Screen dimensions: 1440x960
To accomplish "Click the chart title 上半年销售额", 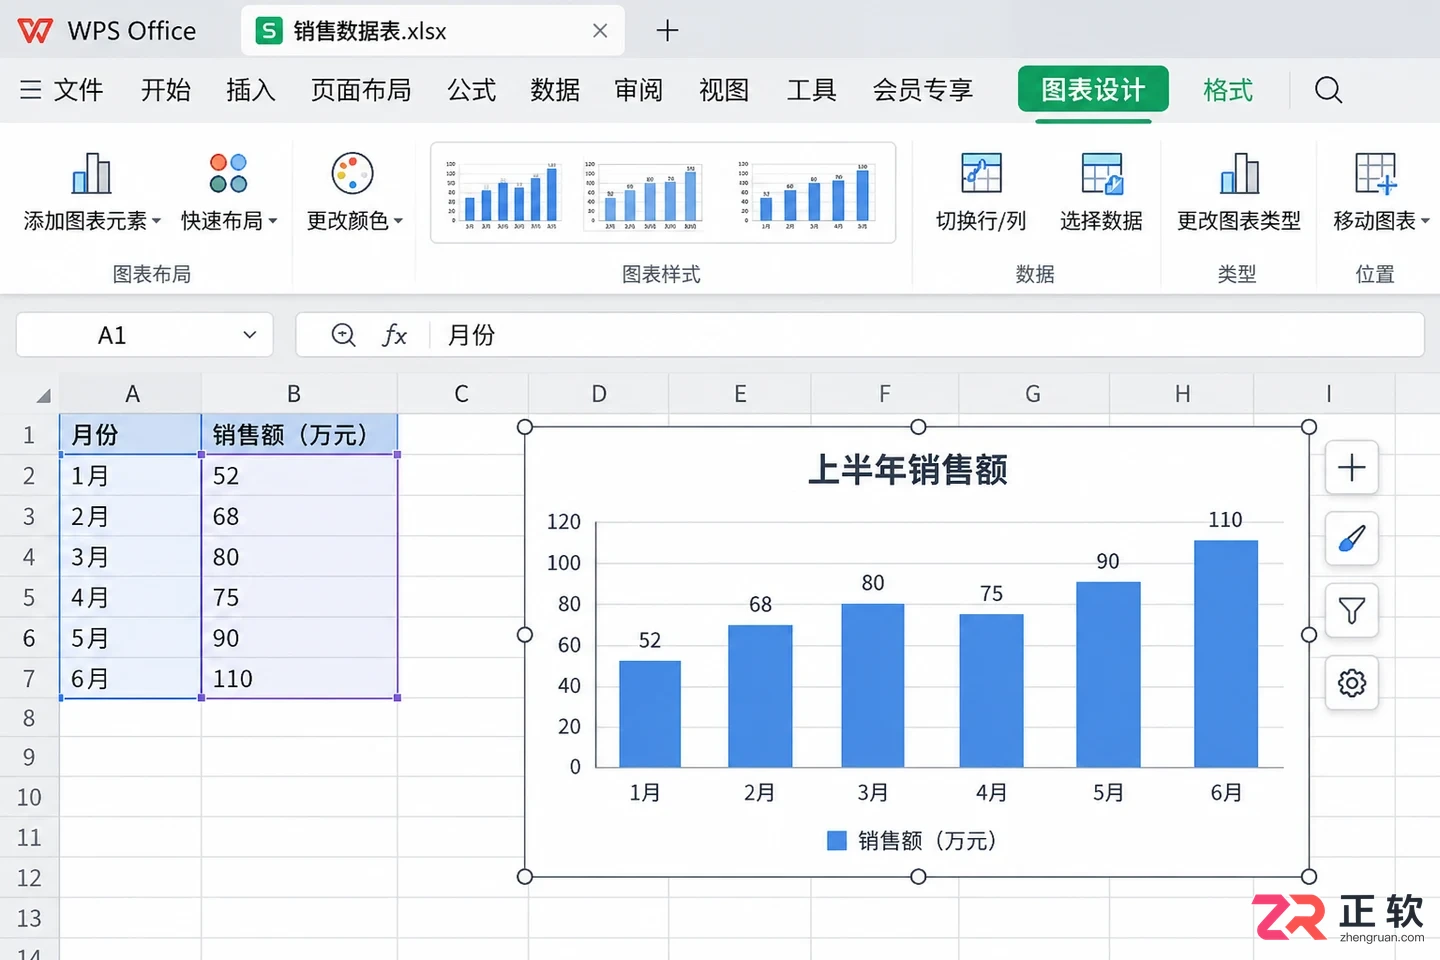I will coord(908,469).
